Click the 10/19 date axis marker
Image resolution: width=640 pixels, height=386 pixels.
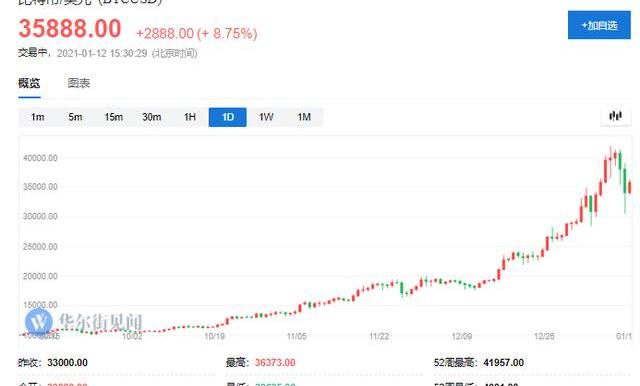point(215,336)
